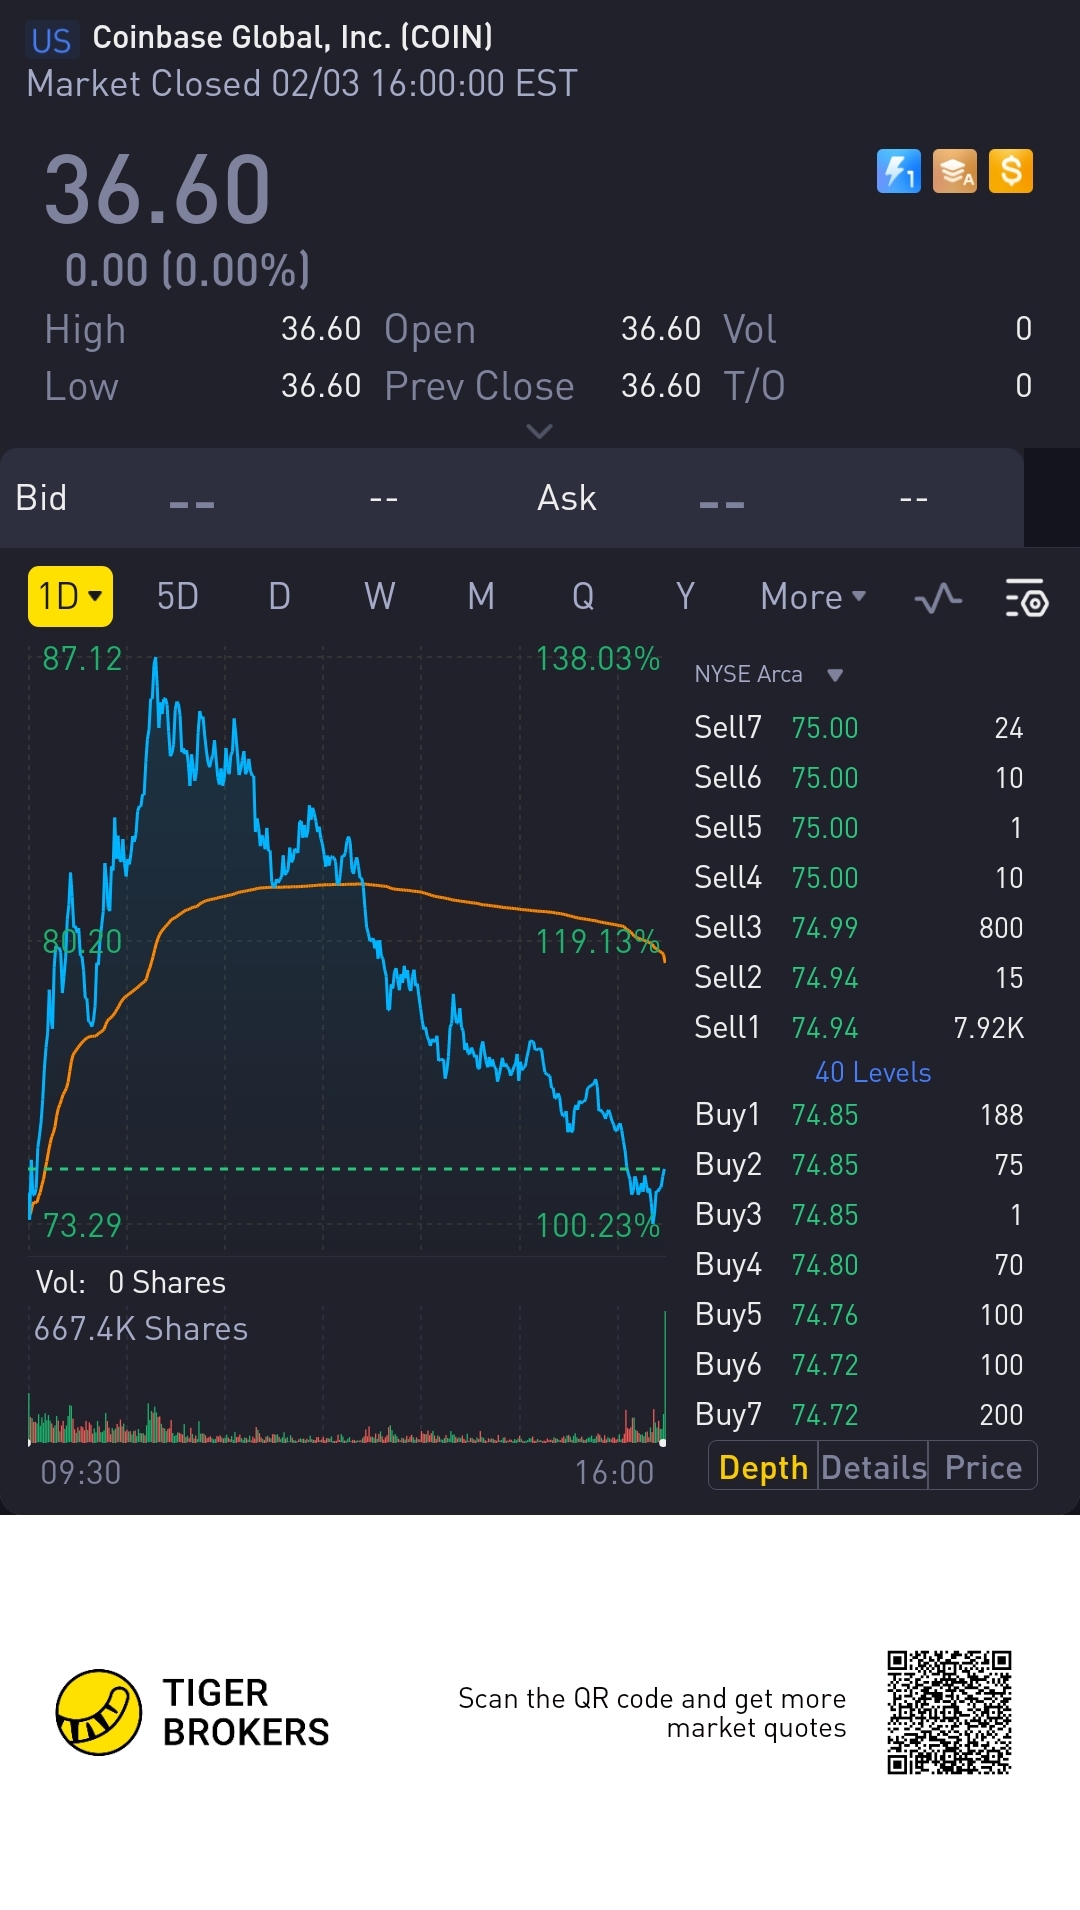Tap the Open 36.60 value
Viewport: 1080px width, 1910px height.
tap(661, 329)
